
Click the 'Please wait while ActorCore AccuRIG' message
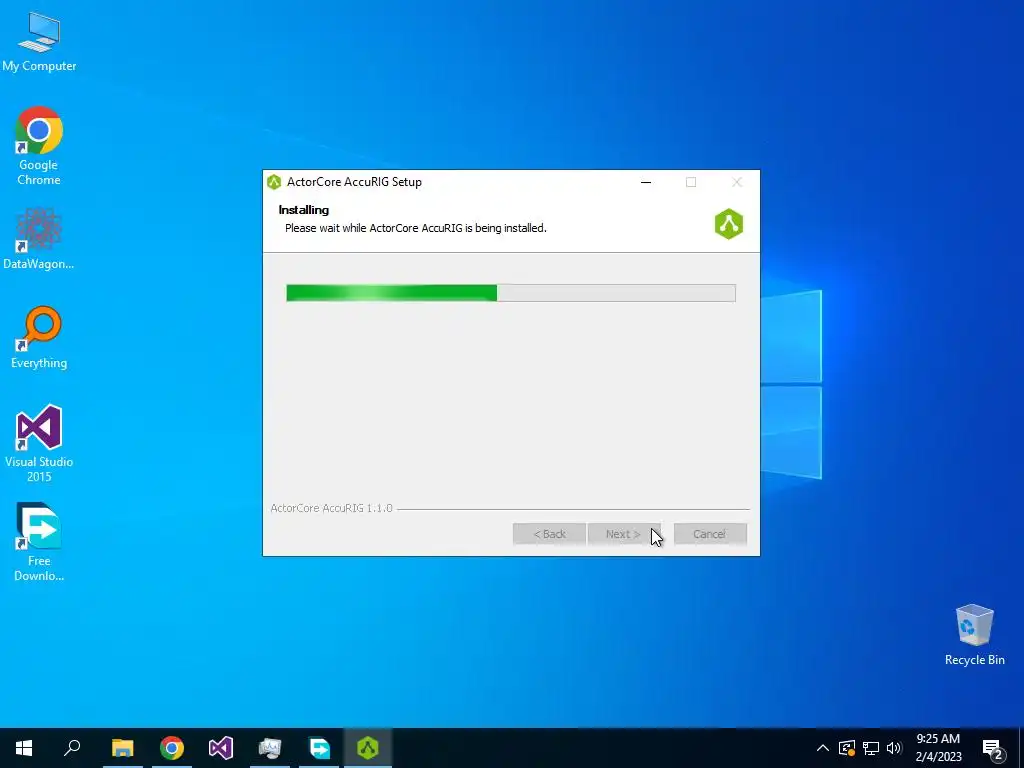click(x=415, y=228)
